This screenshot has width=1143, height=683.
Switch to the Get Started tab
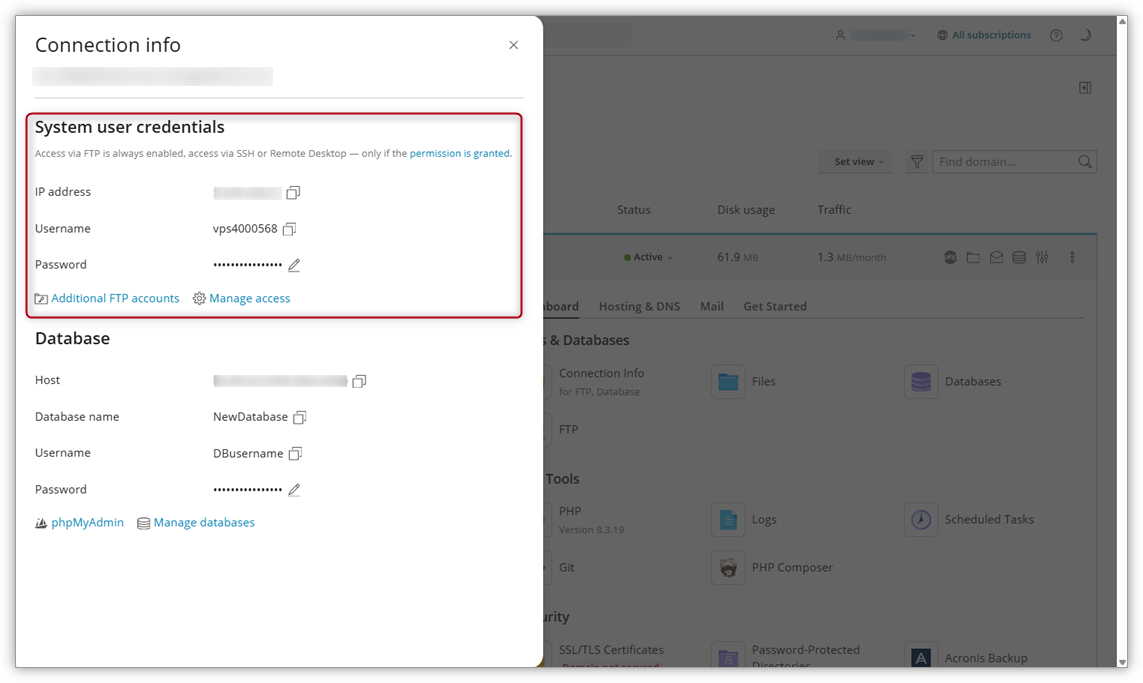click(x=774, y=306)
